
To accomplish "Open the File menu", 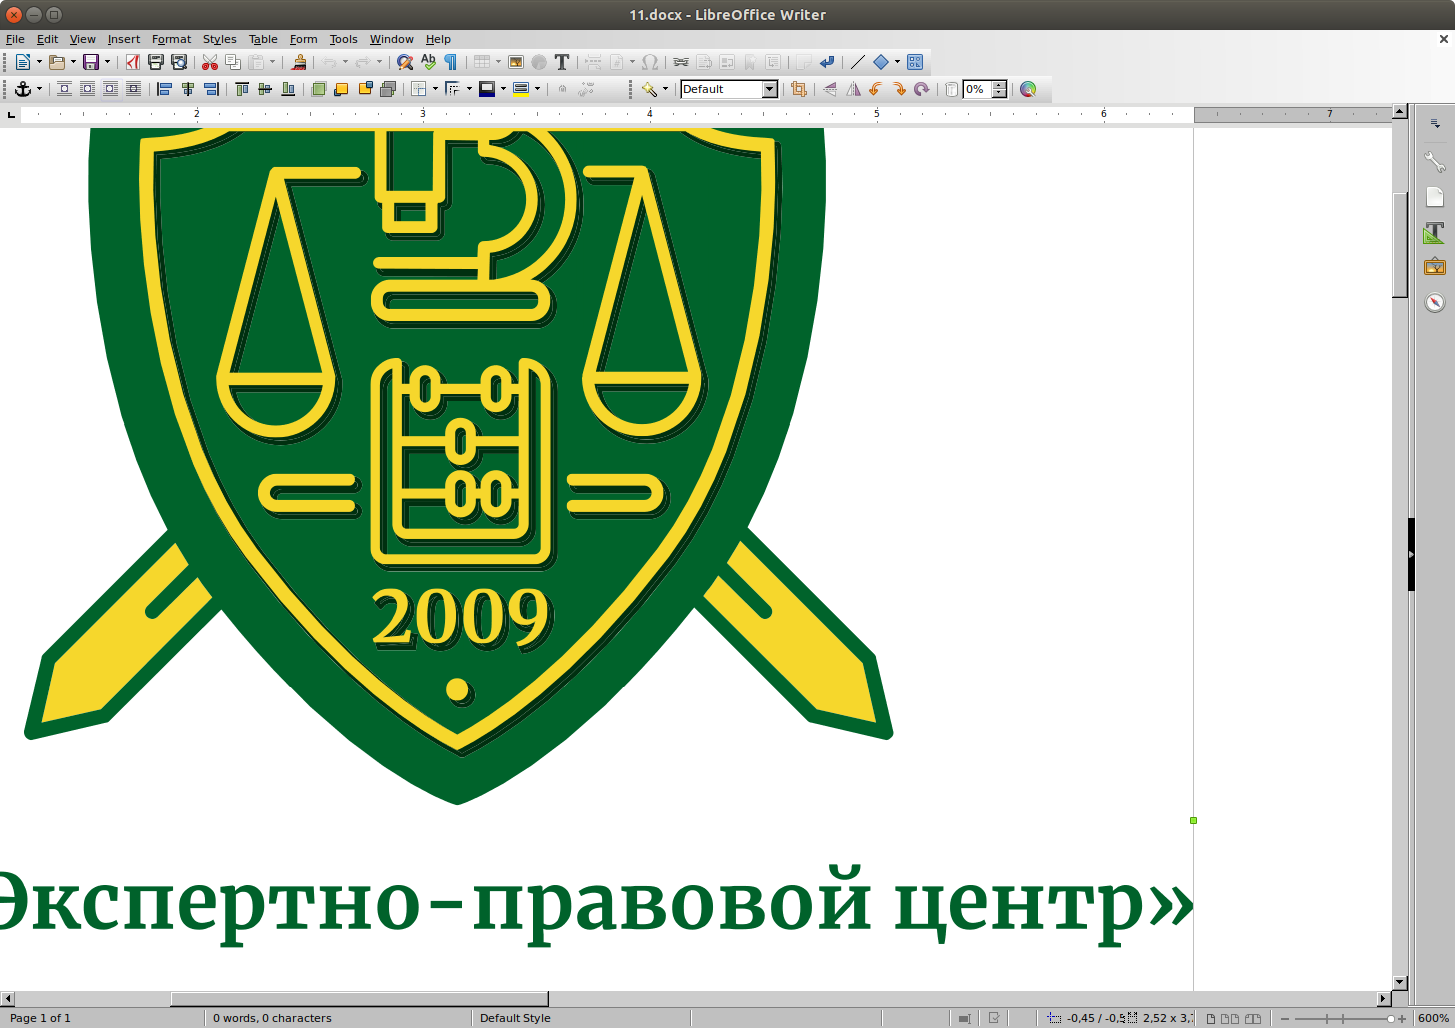I will (x=15, y=39).
